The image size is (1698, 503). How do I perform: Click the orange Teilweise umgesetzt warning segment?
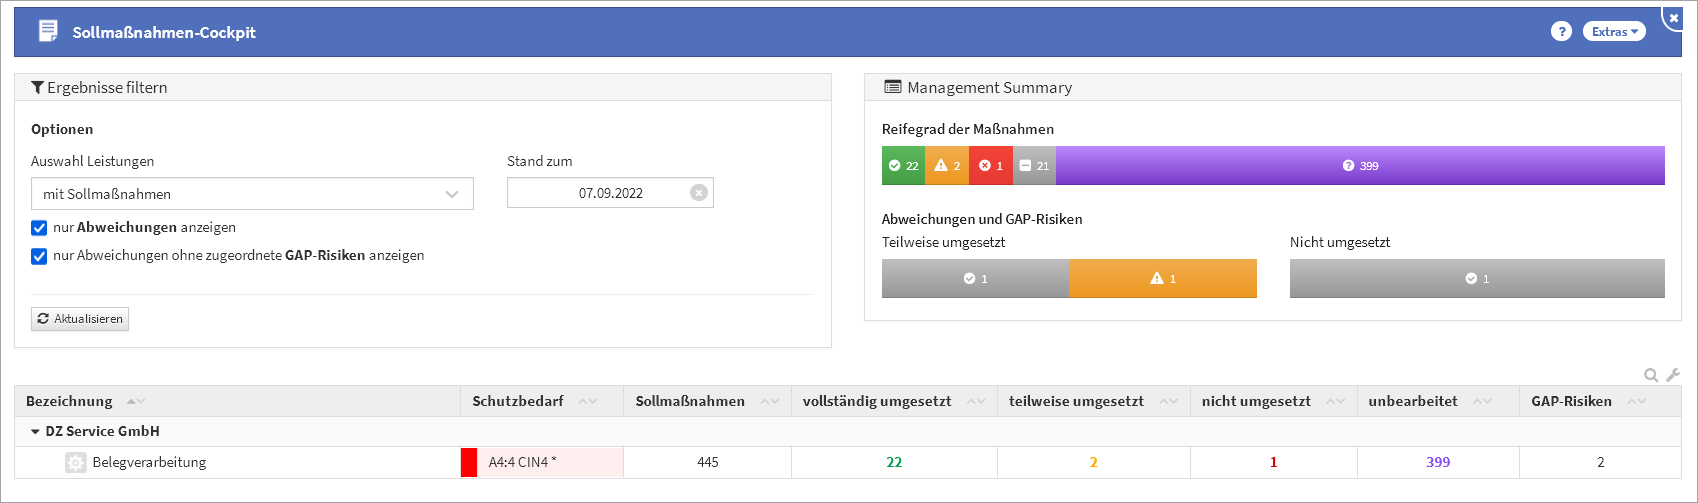click(x=1163, y=279)
